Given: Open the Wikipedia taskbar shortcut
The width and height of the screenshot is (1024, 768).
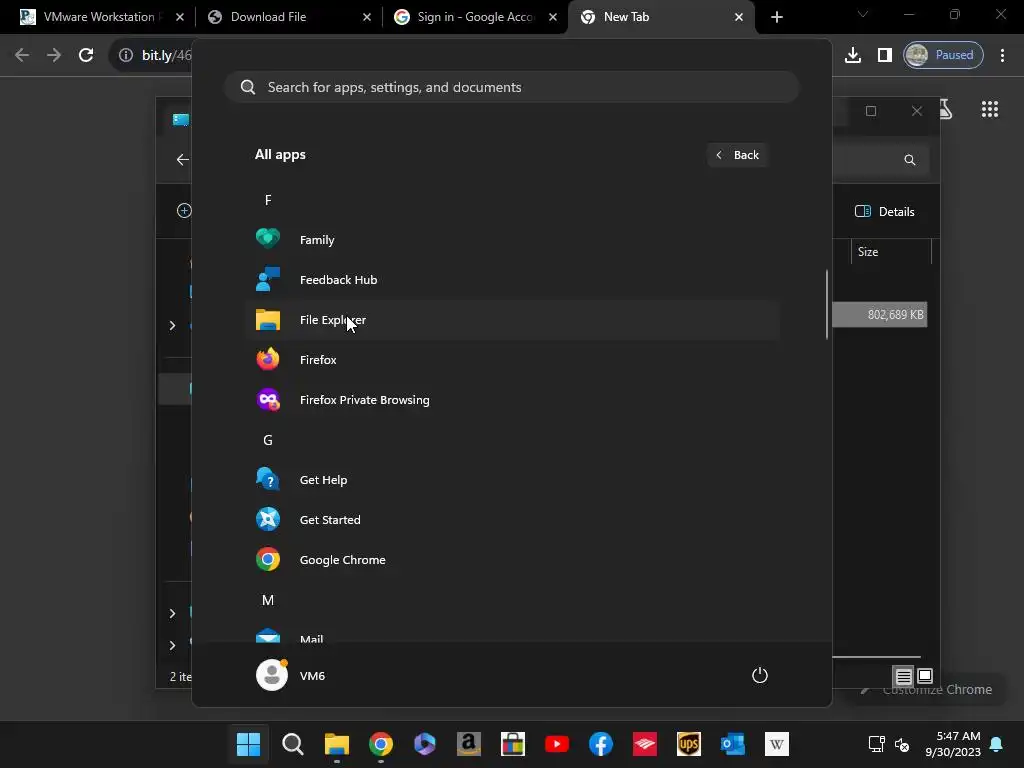Looking at the screenshot, I should (x=777, y=744).
